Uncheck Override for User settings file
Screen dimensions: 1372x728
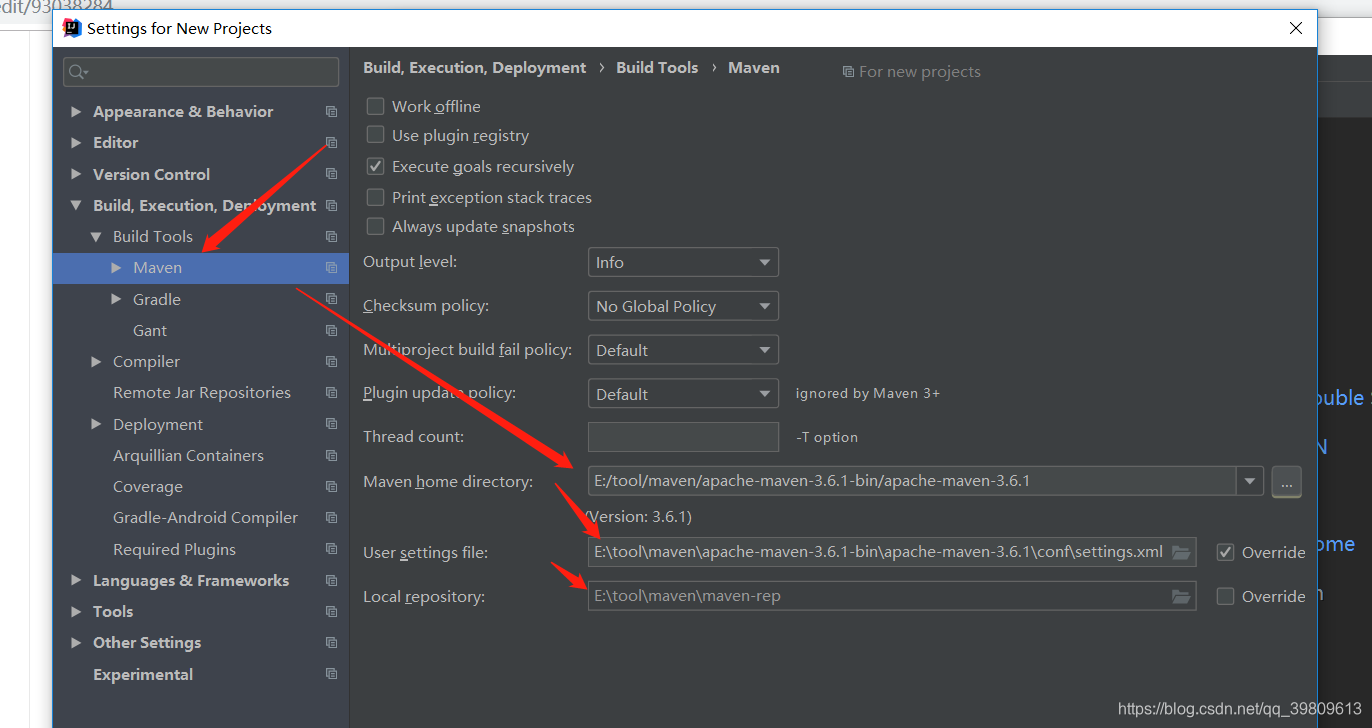click(1225, 552)
